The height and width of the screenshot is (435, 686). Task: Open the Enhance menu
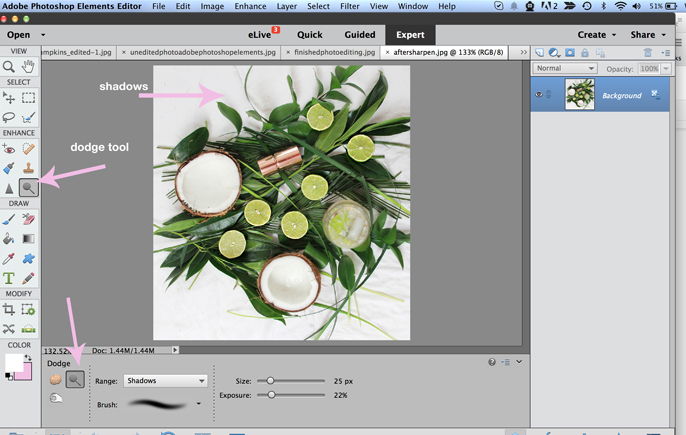[250, 6]
